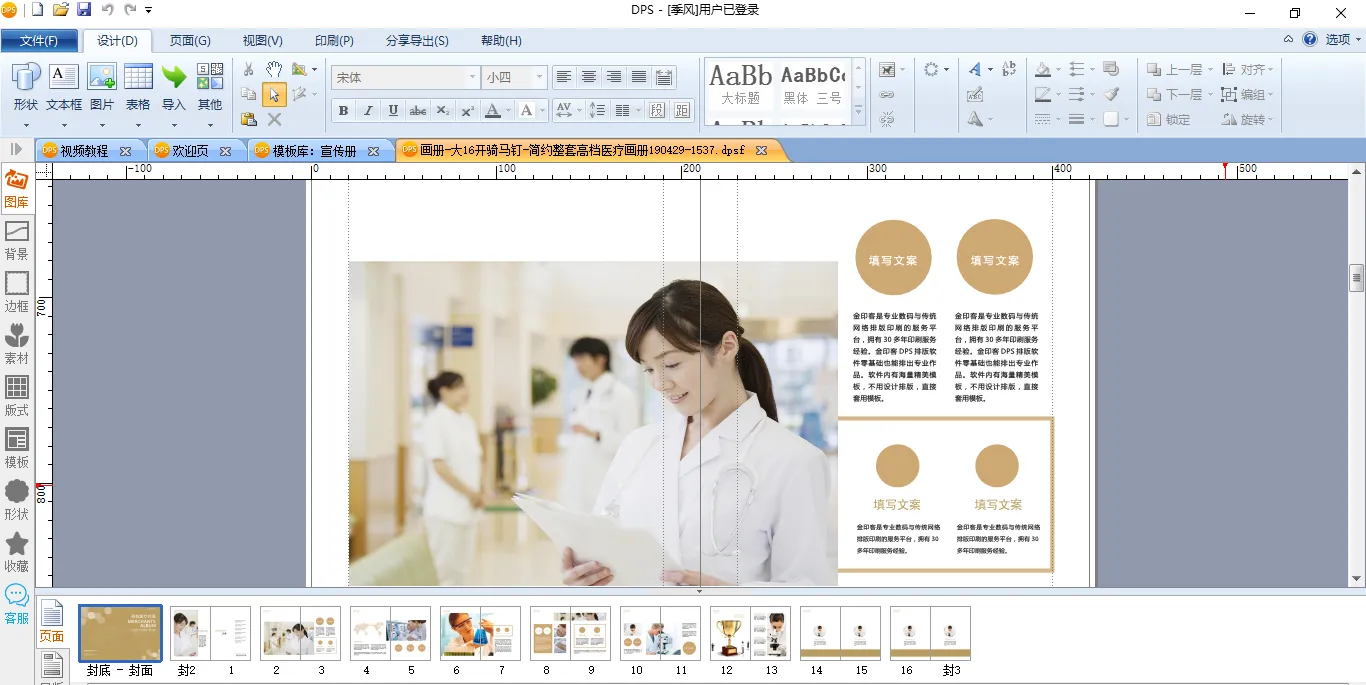Insert a 文本框 text box
Image resolution: width=1366 pixels, height=685 pixels.
tap(64, 87)
